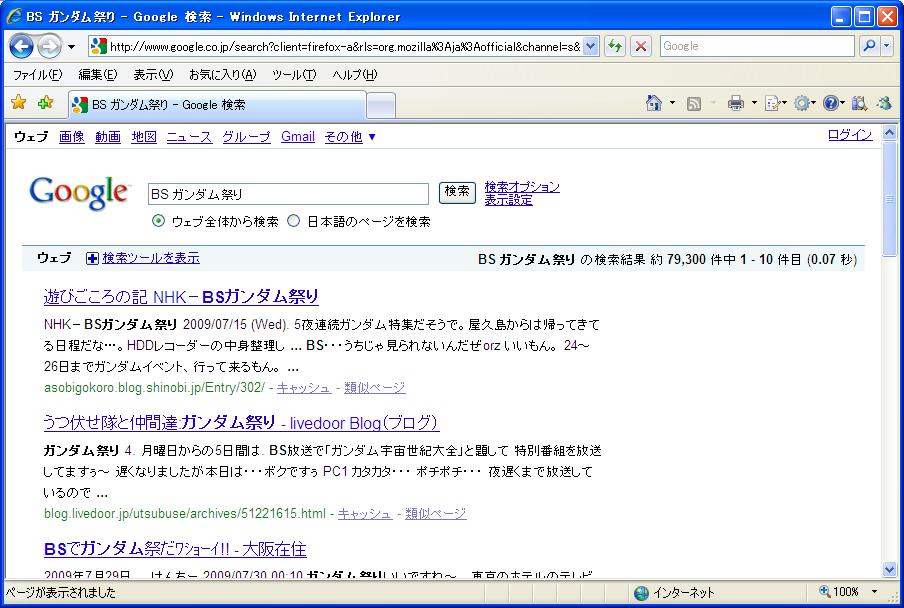
Task: Open the Tools gear icon menu
Action: (804, 104)
